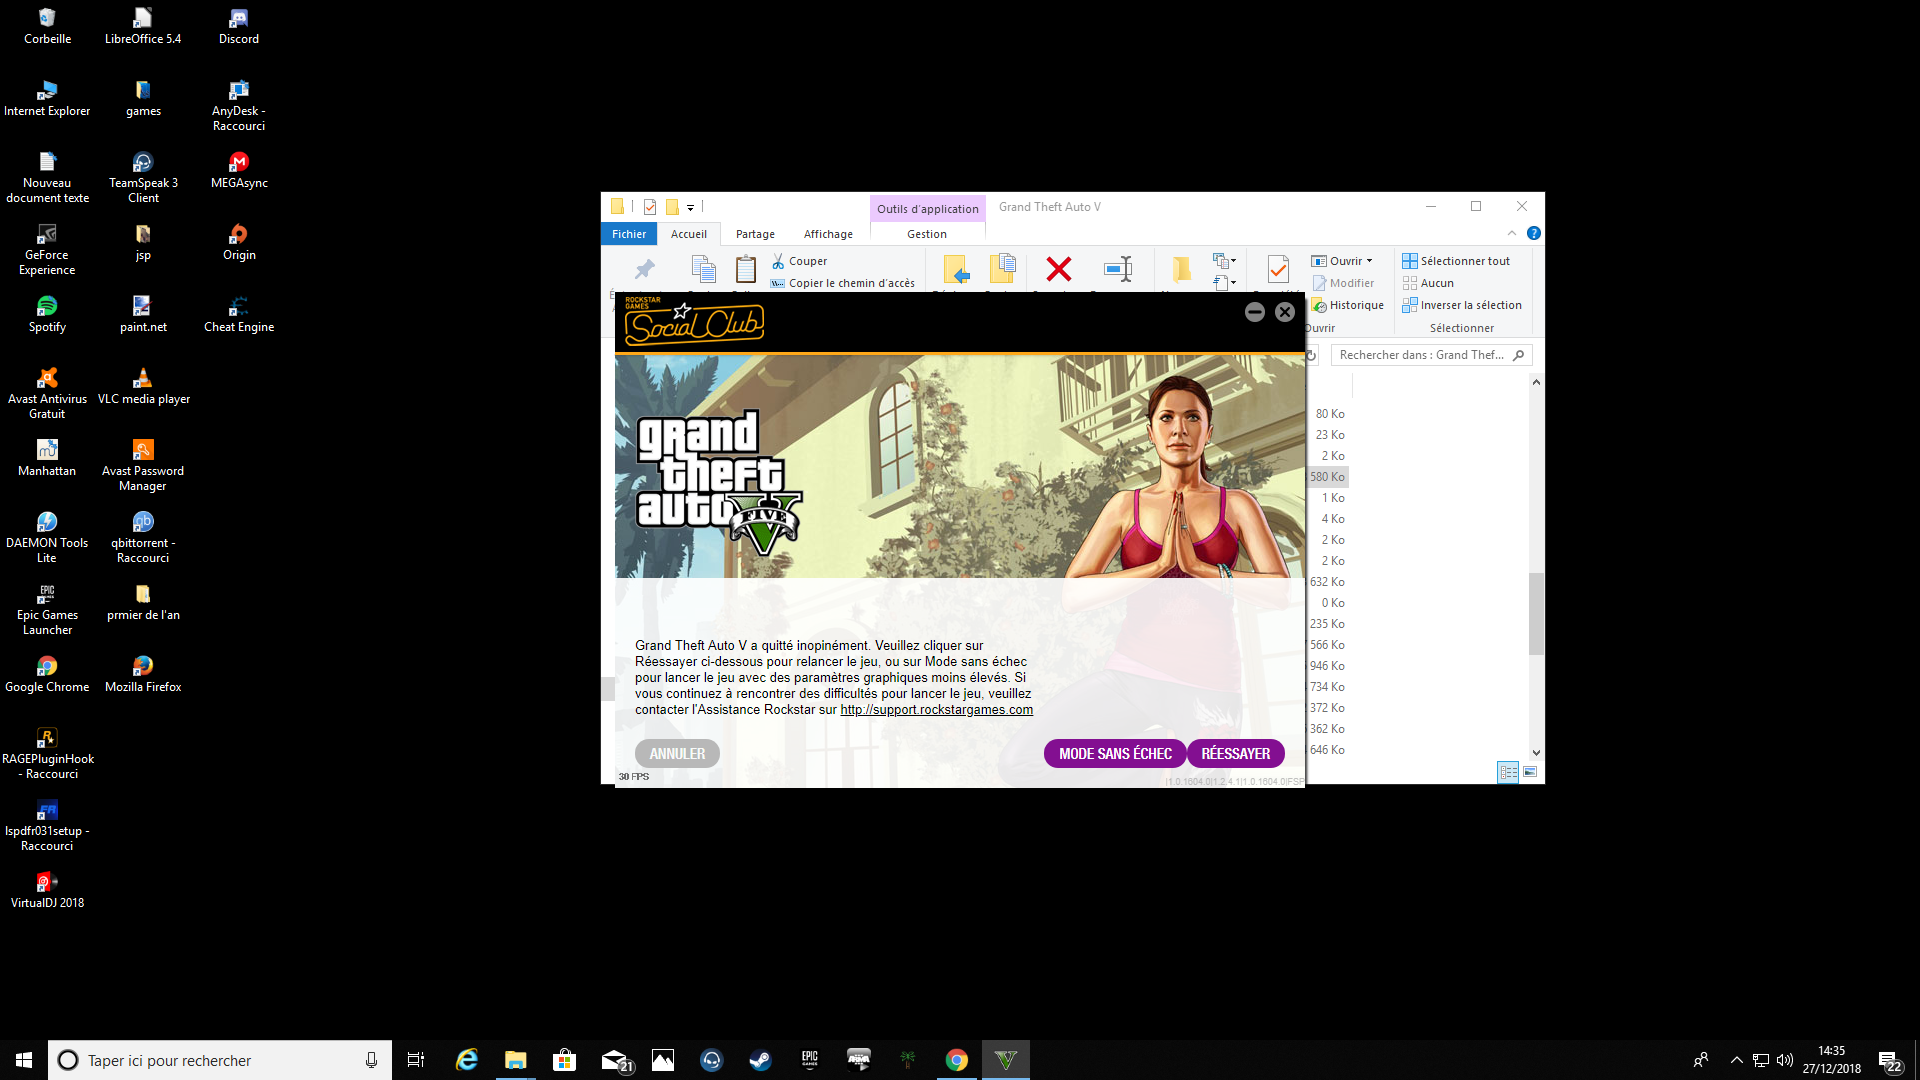This screenshot has height=1080, width=1920.
Task: Open the support.rockstargames.com link
Action: coord(936,710)
